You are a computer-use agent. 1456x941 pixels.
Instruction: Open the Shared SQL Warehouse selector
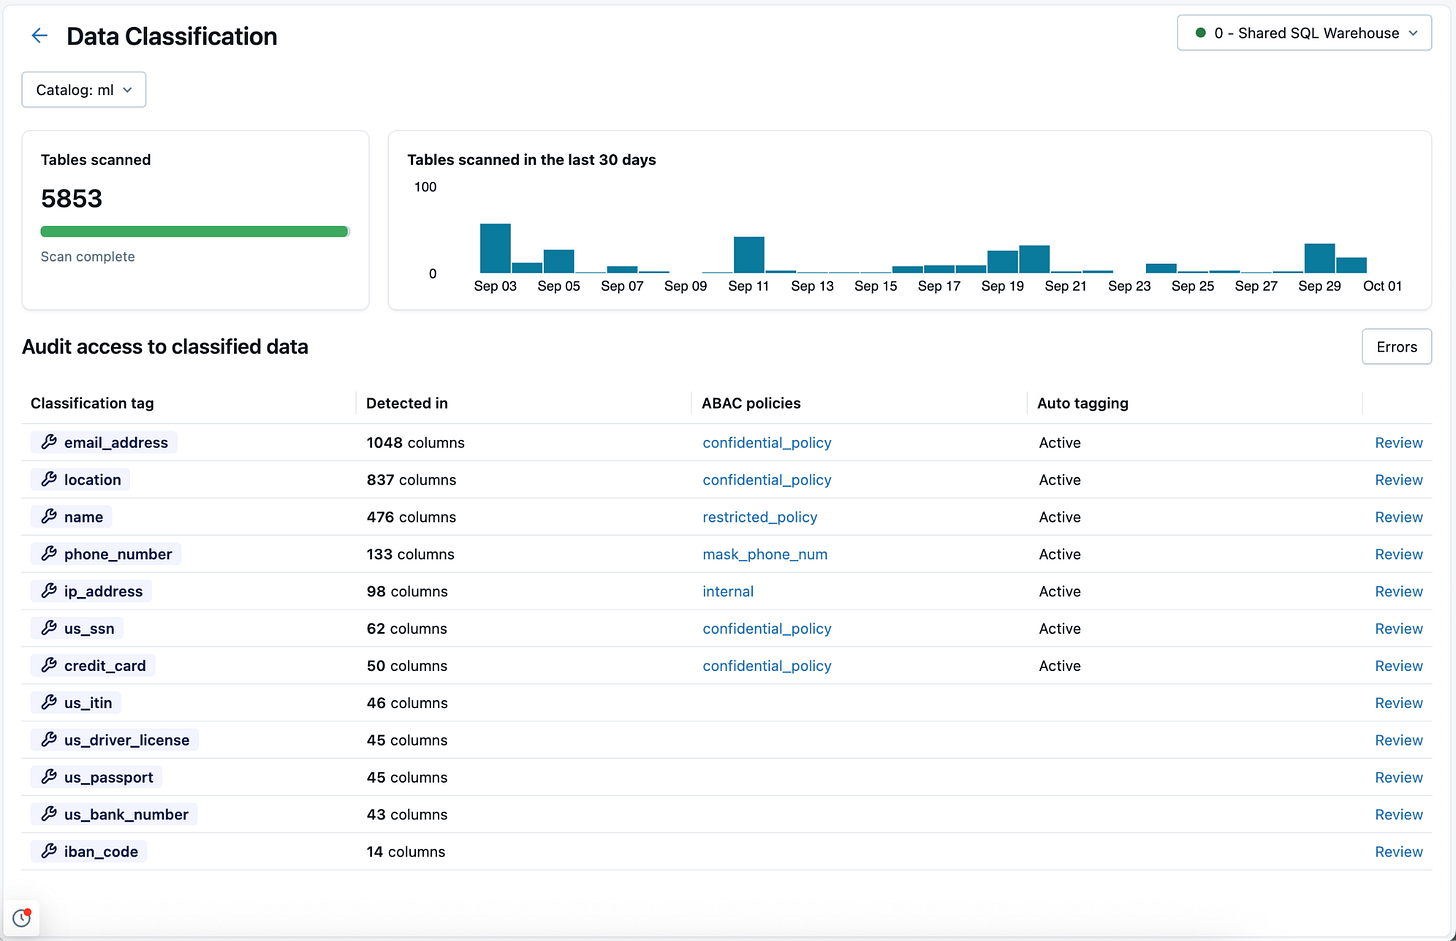click(x=1304, y=32)
